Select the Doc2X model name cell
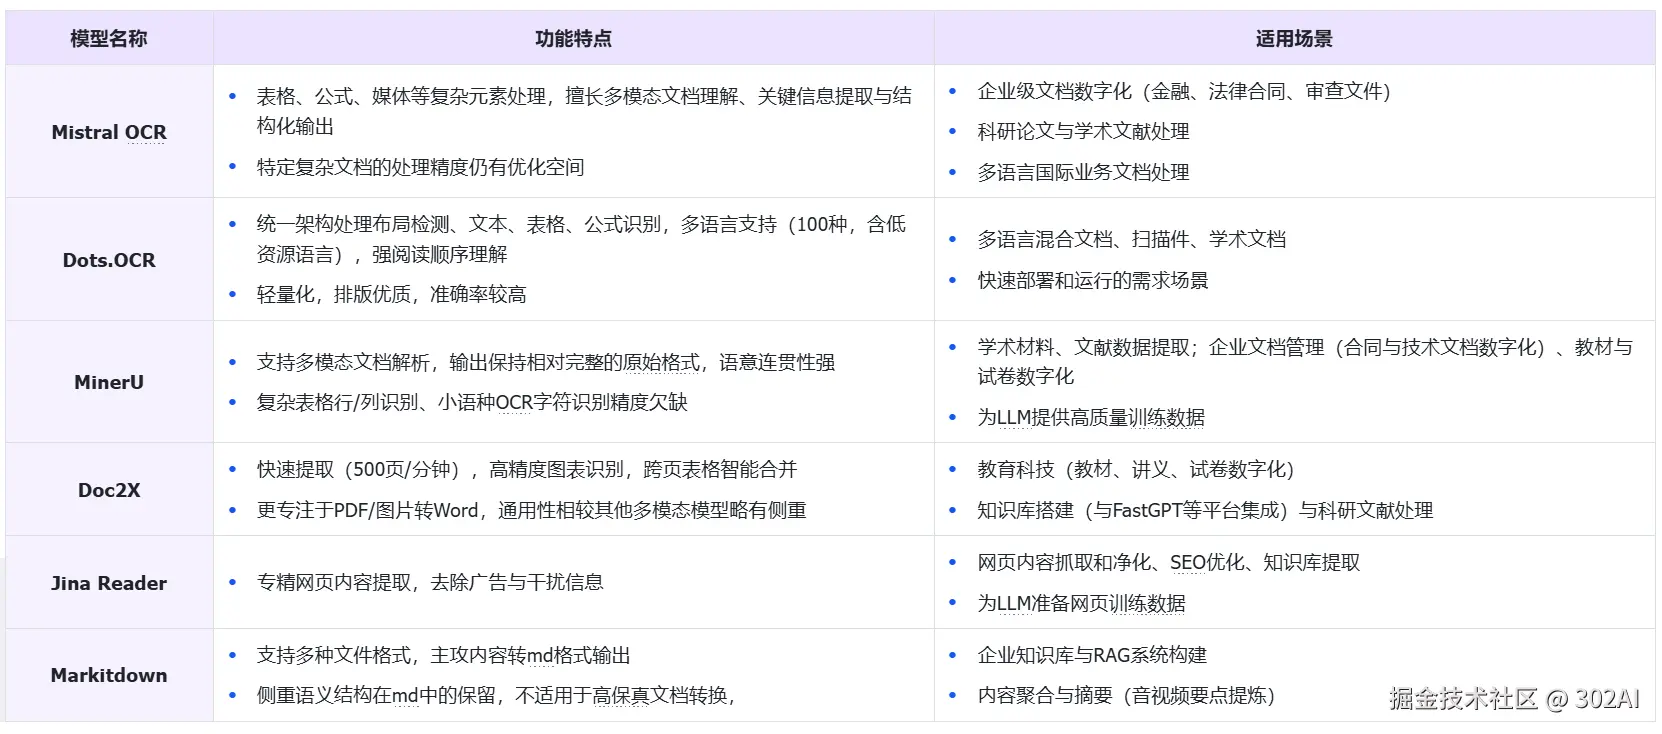This screenshot has height=734, width=1662. [109, 490]
